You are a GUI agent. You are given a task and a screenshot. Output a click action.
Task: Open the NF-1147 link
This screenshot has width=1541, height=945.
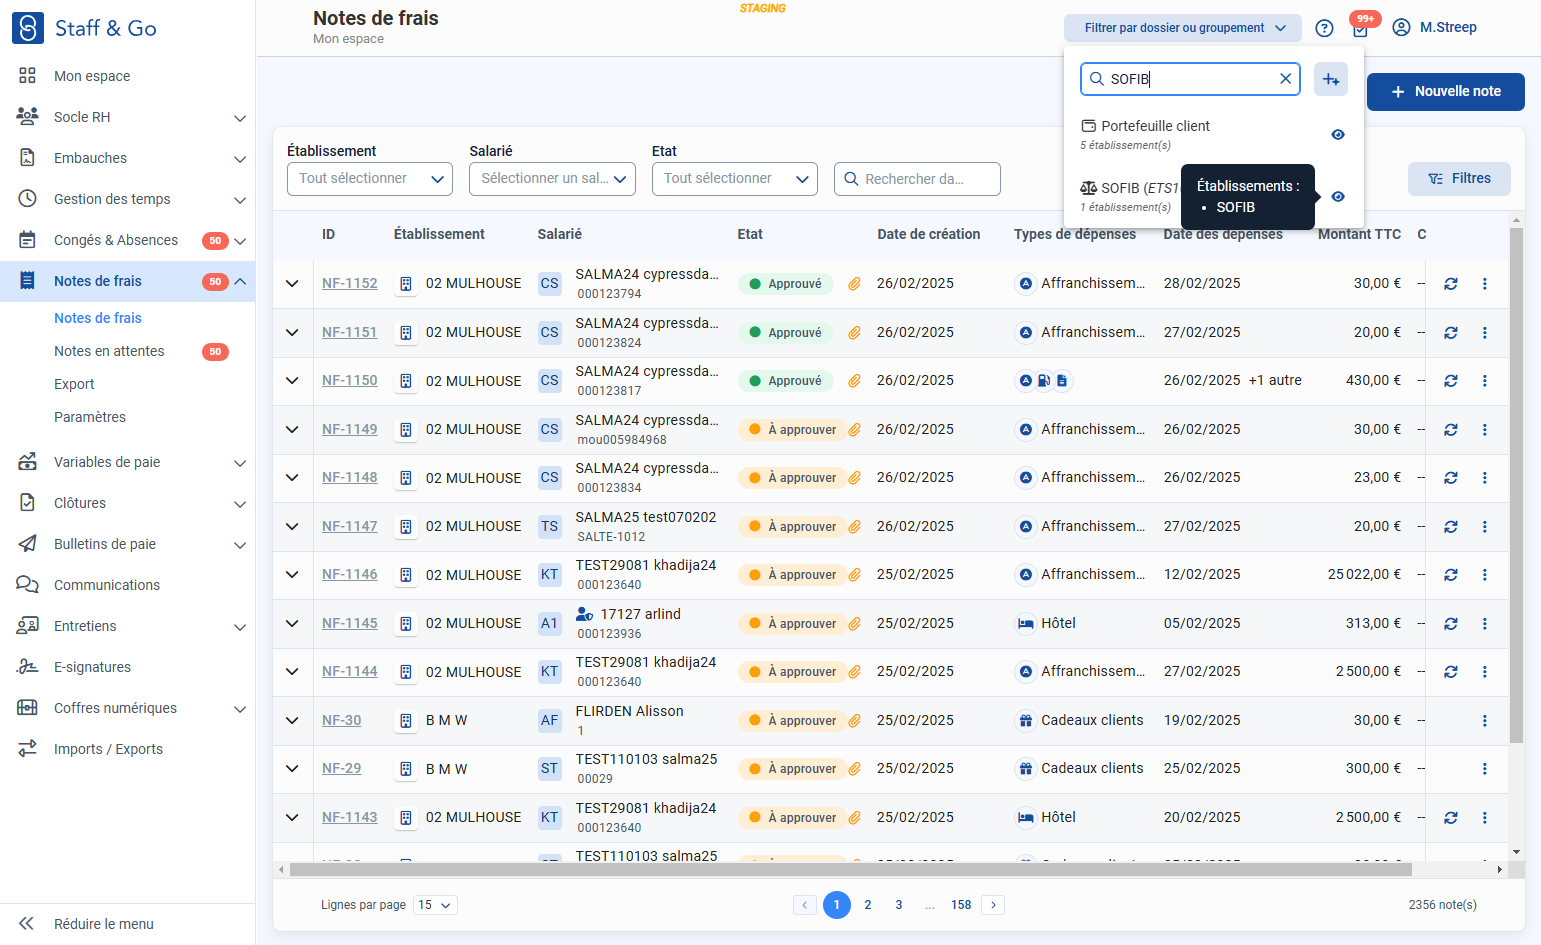coord(350,527)
